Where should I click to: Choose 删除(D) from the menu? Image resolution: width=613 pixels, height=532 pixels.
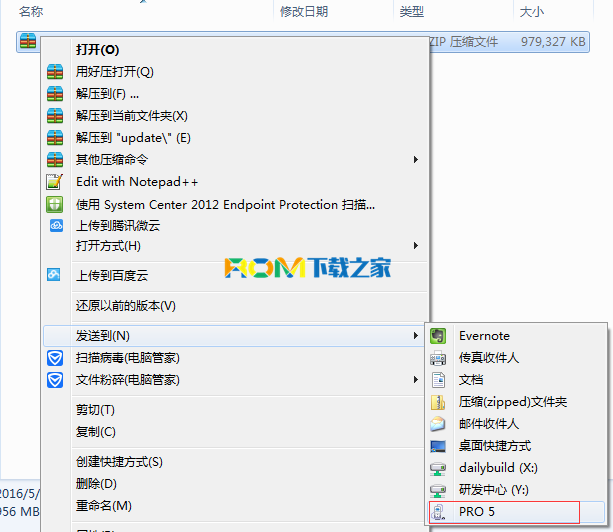point(96,484)
